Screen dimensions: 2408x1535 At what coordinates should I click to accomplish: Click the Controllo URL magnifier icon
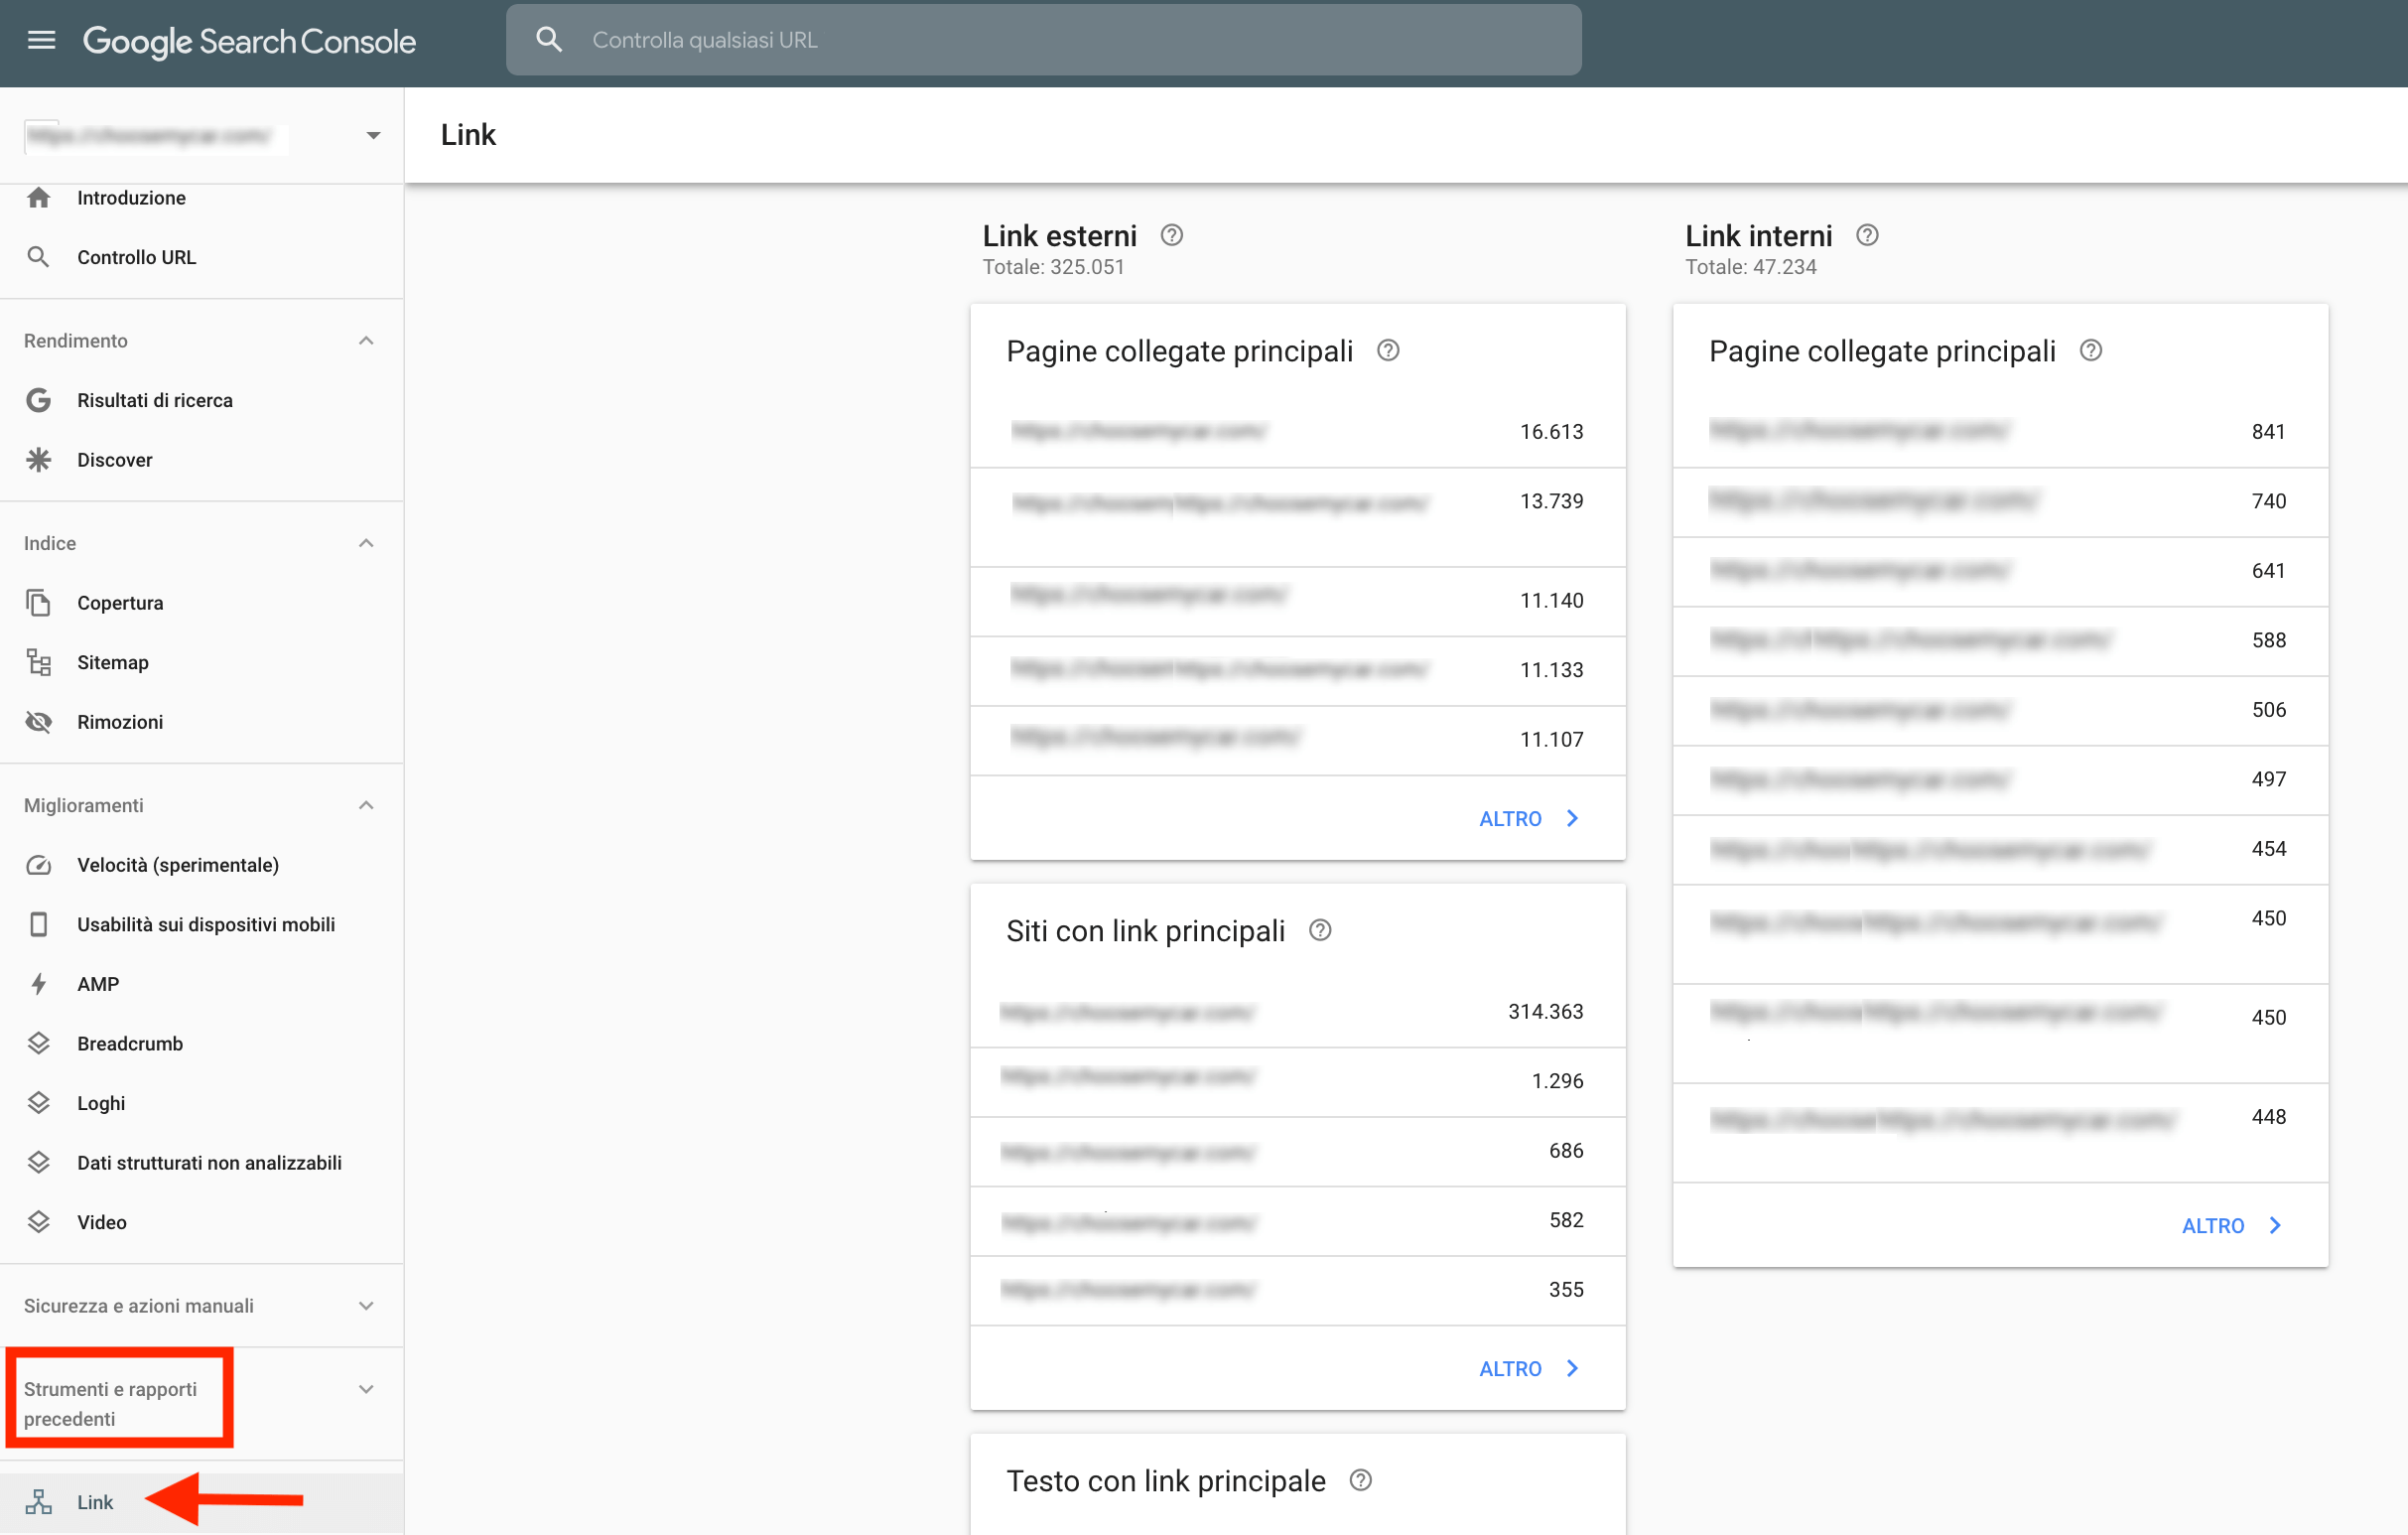[x=39, y=257]
